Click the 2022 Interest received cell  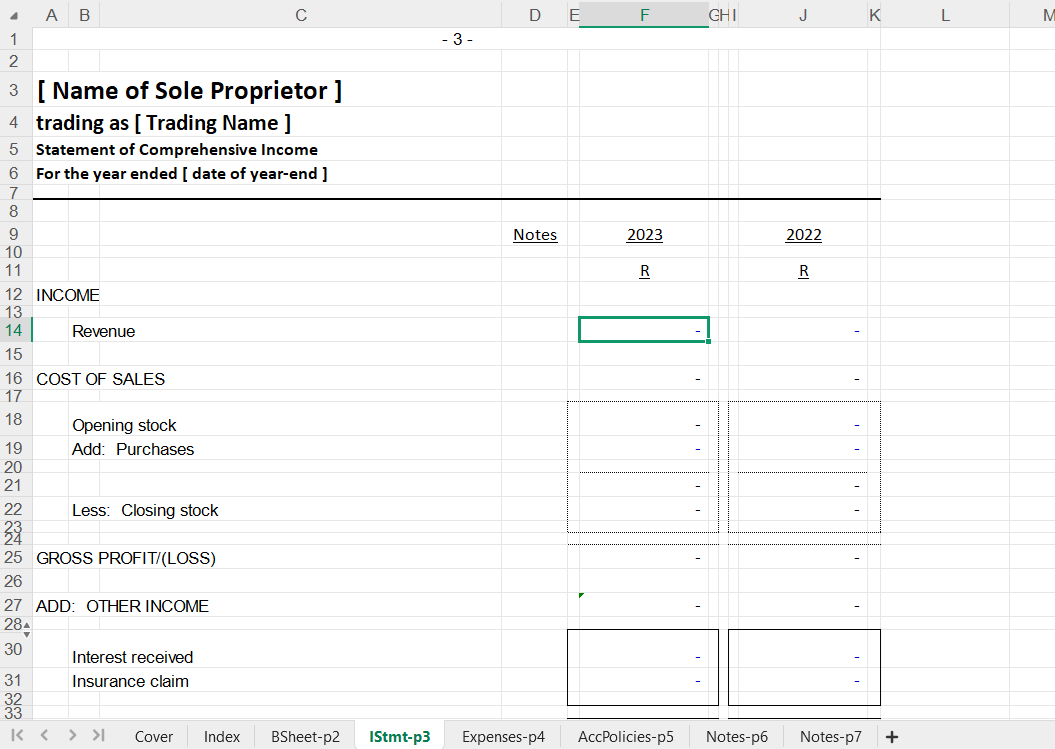pos(804,657)
